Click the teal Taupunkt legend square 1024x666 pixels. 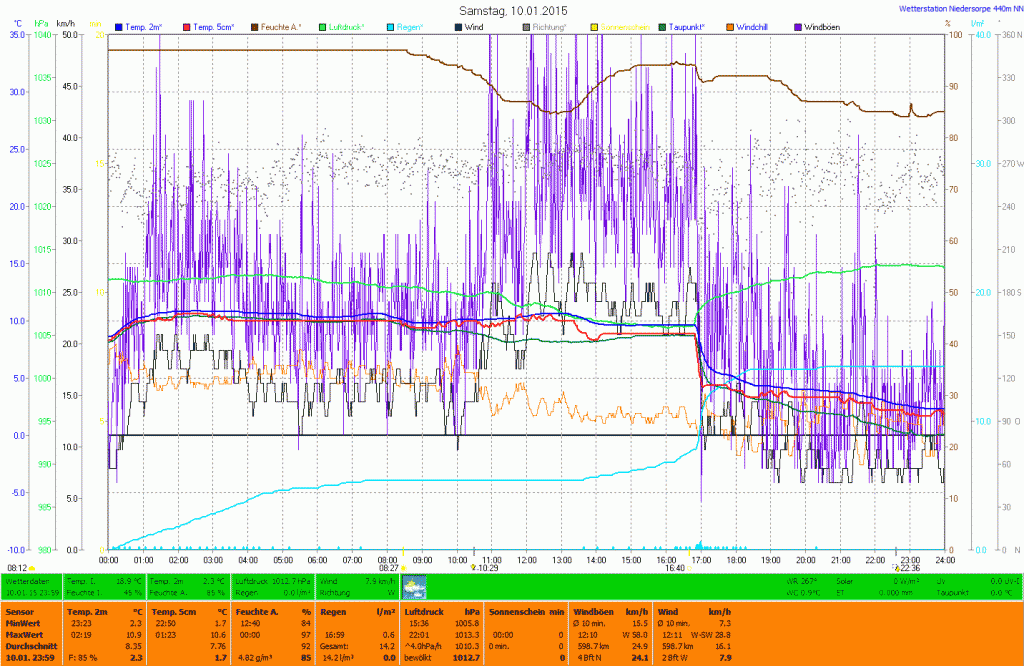point(663,27)
